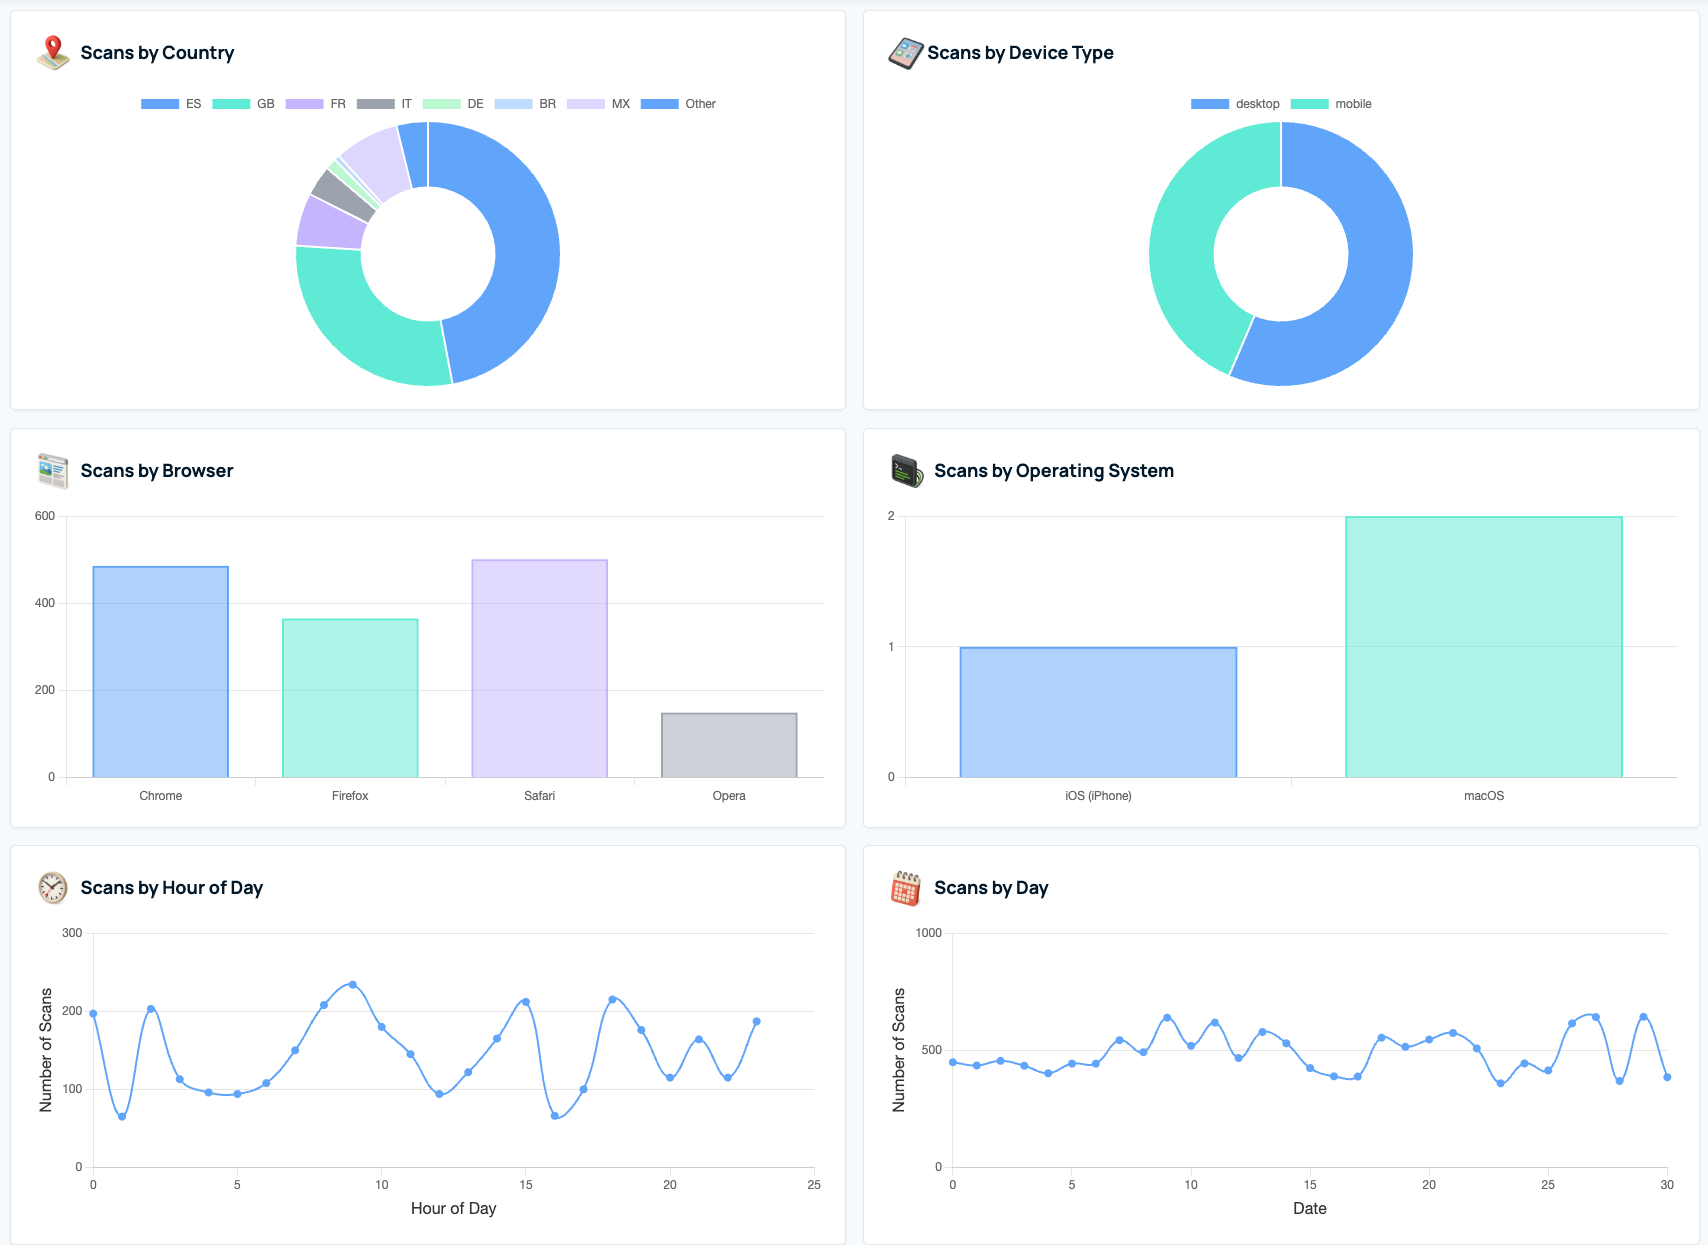The height and width of the screenshot is (1245, 1708).
Task: Click the browser window icon beside Scans by Browser
Action: [x=52, y=470]
